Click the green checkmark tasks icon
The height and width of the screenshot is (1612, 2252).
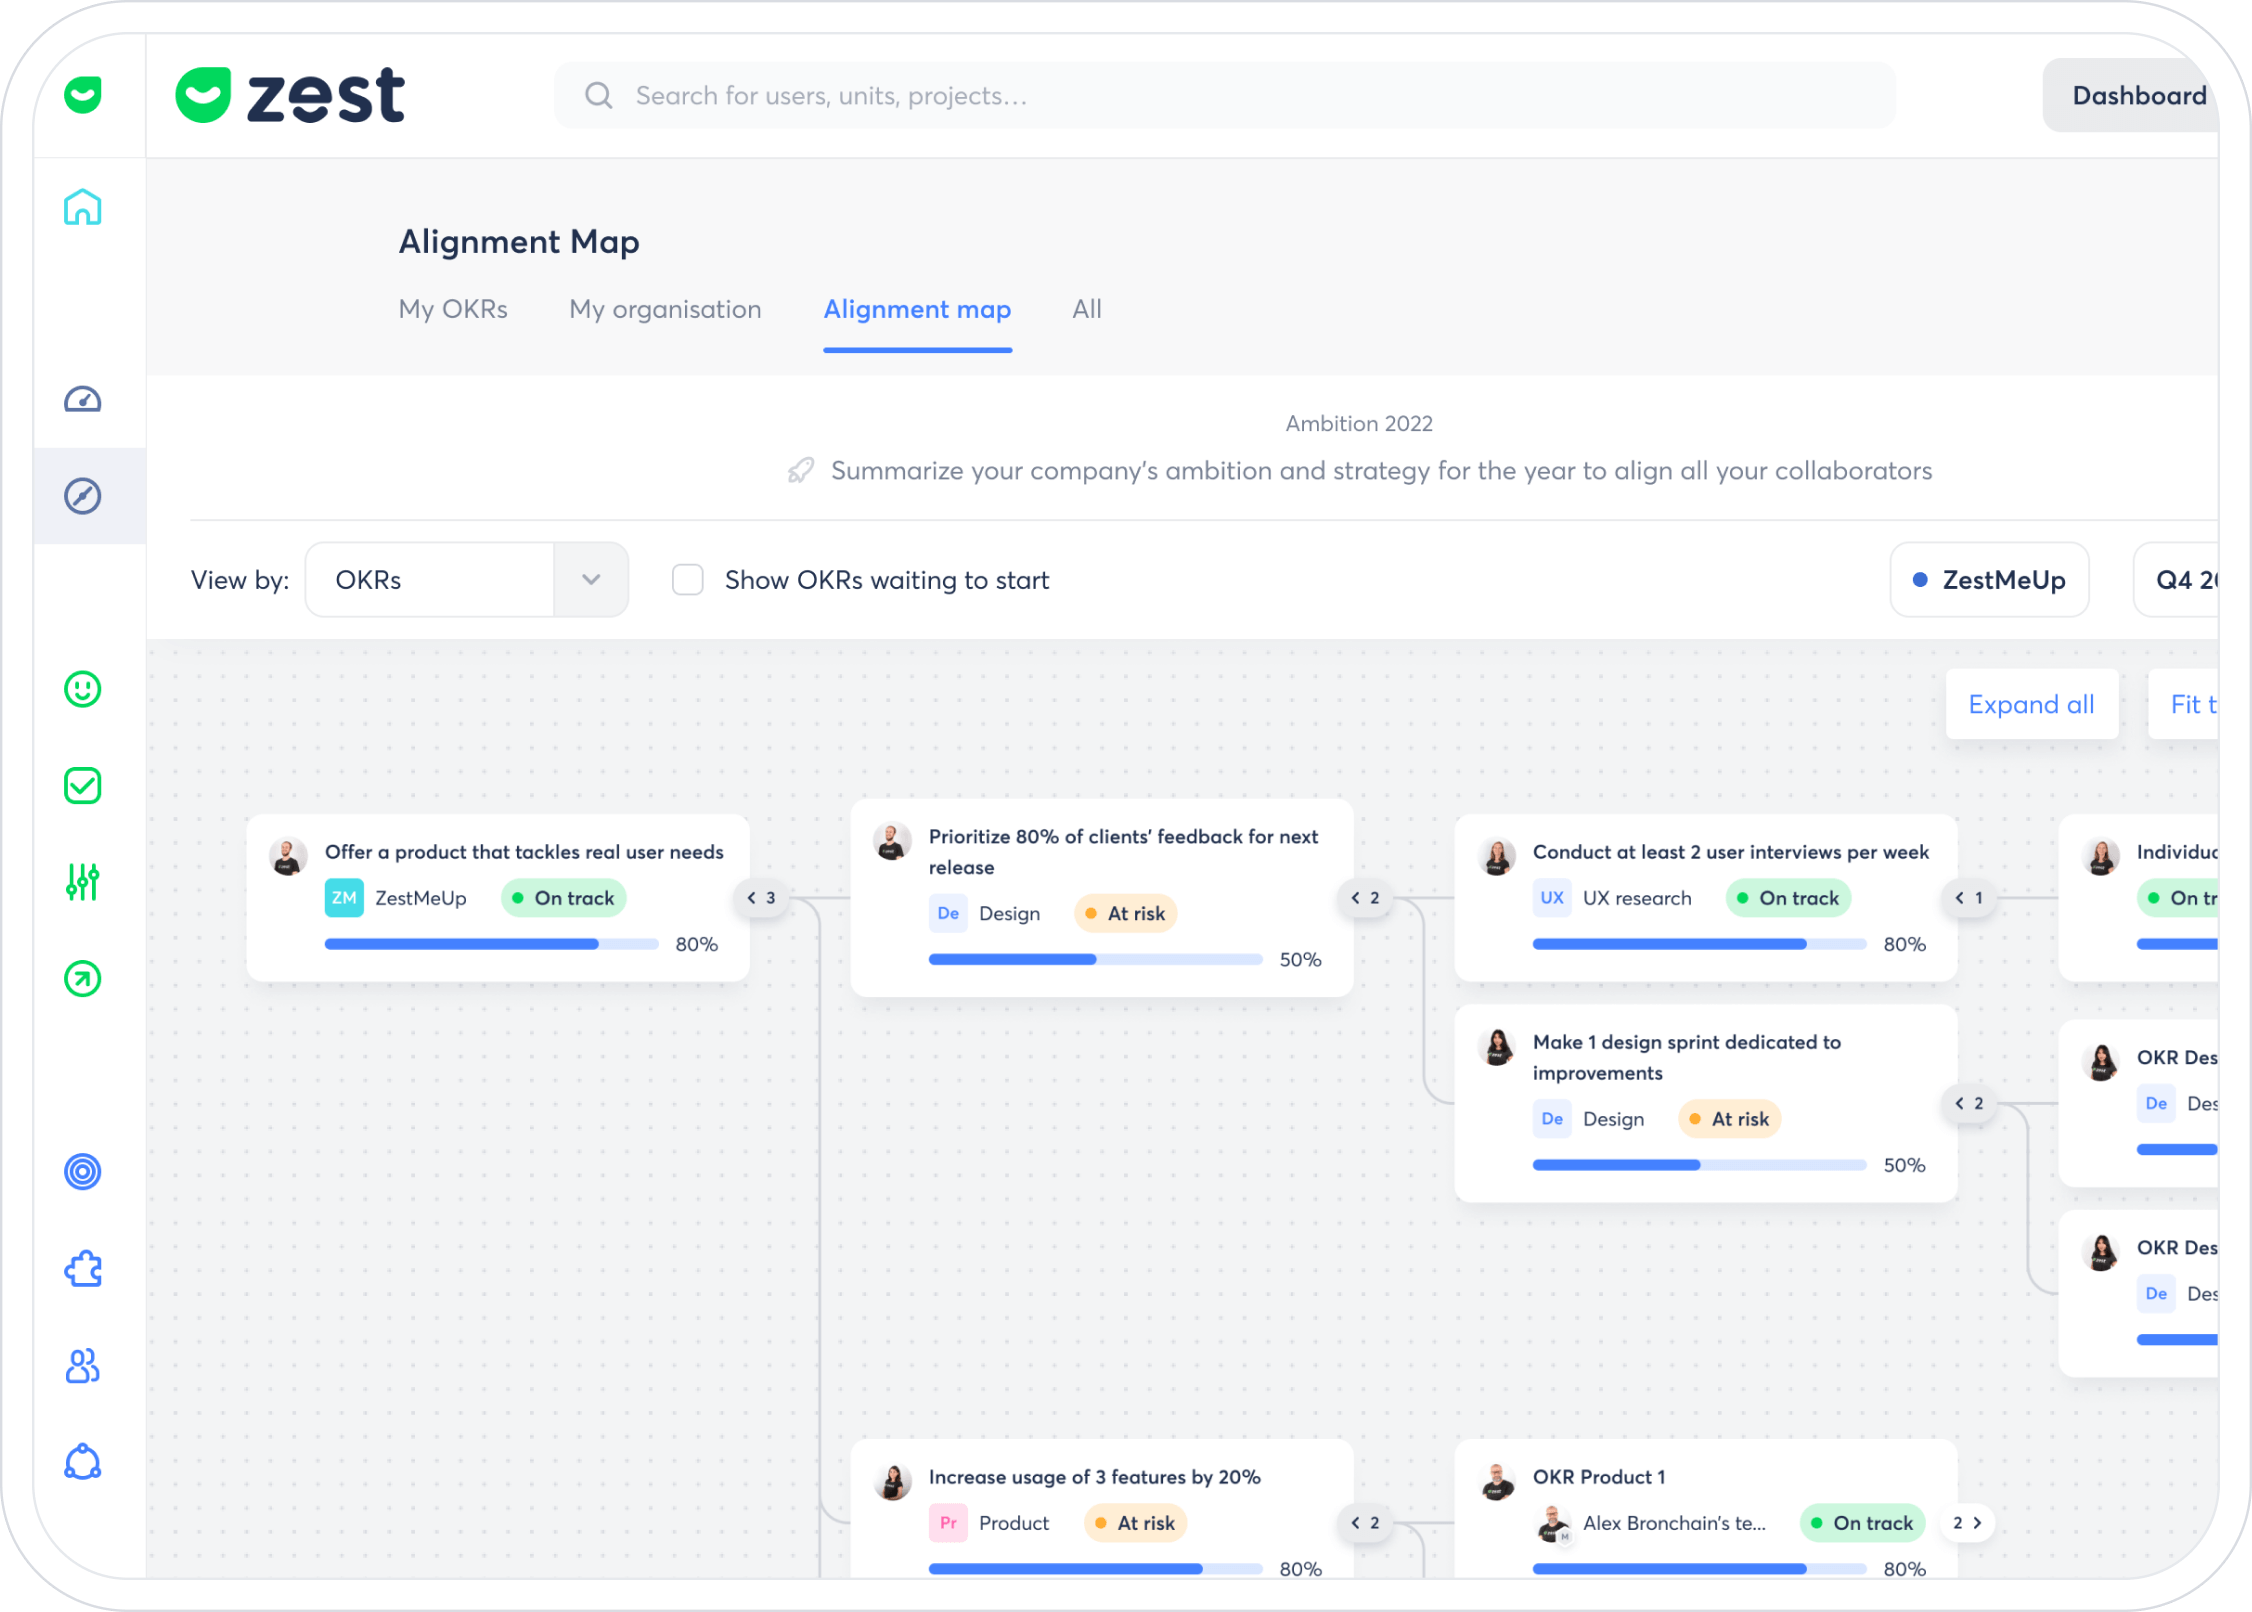[83, 786]
